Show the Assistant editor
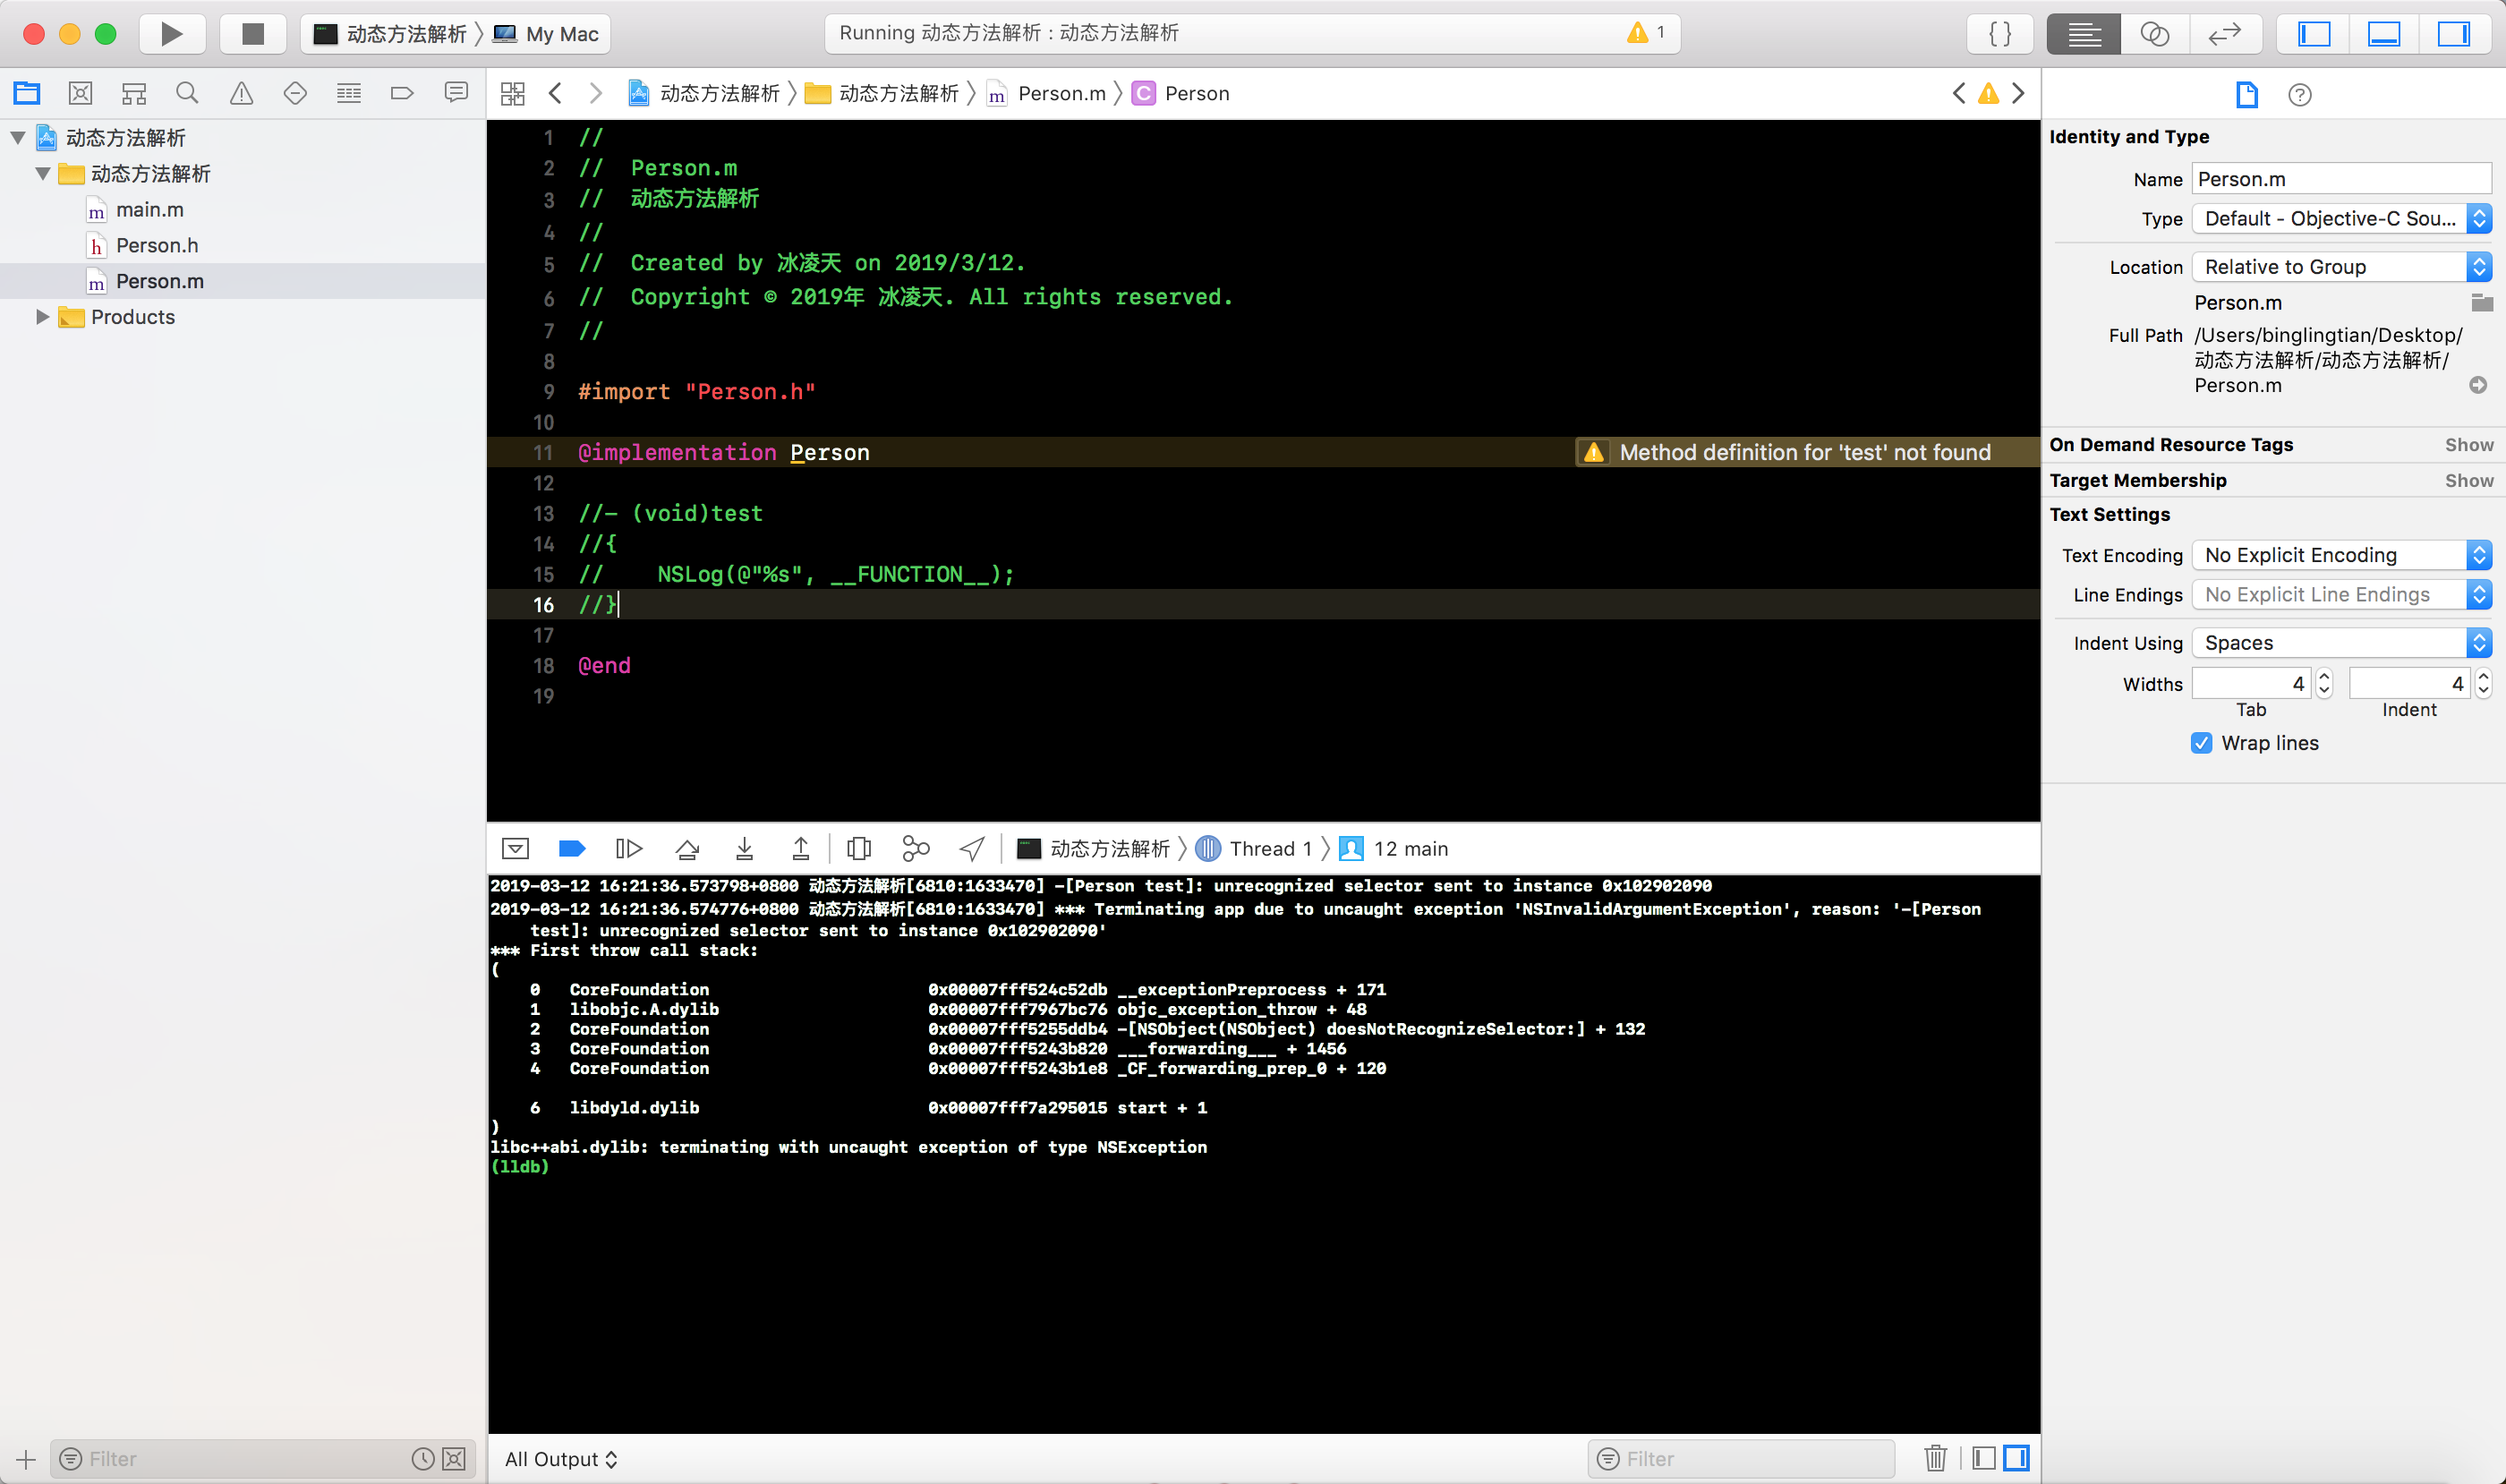Viewport: 2506px width, 1484px height. [2154, 34]
